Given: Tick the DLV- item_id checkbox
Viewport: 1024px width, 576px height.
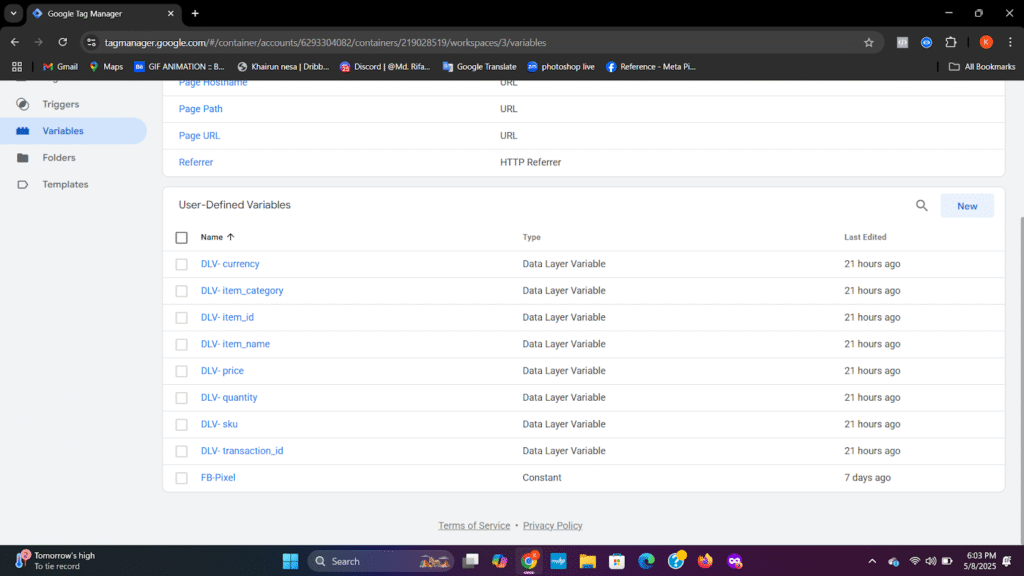Looking at the screenshot, I should pos(182,318).
